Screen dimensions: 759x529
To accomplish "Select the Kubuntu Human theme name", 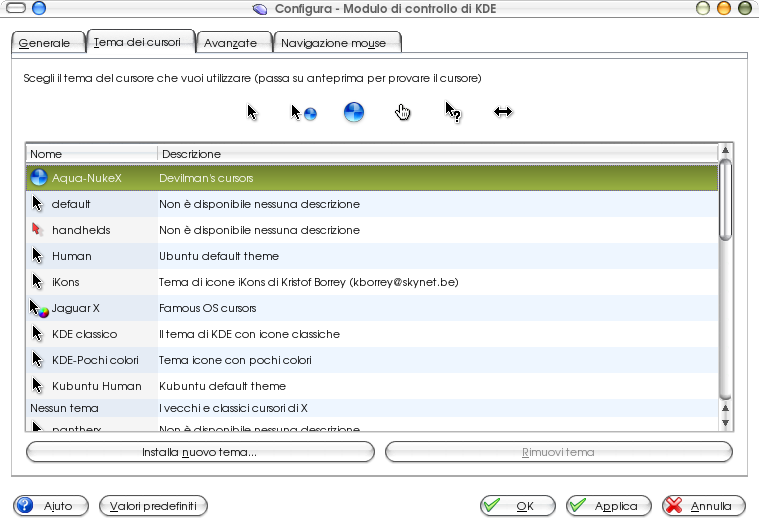I will tap(96, 386).
